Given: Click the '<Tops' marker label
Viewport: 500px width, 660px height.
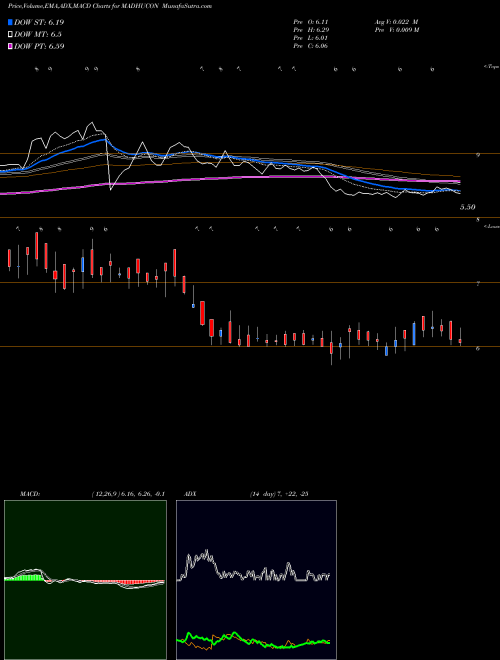Looking at the screenshot, I should pos(491,67).
